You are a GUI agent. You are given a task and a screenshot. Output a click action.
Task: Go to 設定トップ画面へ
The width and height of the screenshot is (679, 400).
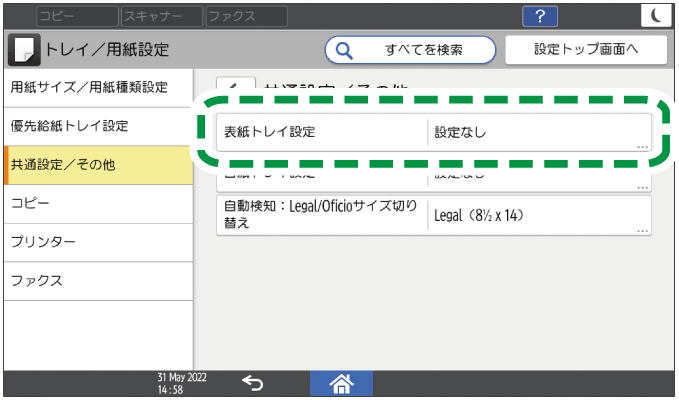point(586,50)
